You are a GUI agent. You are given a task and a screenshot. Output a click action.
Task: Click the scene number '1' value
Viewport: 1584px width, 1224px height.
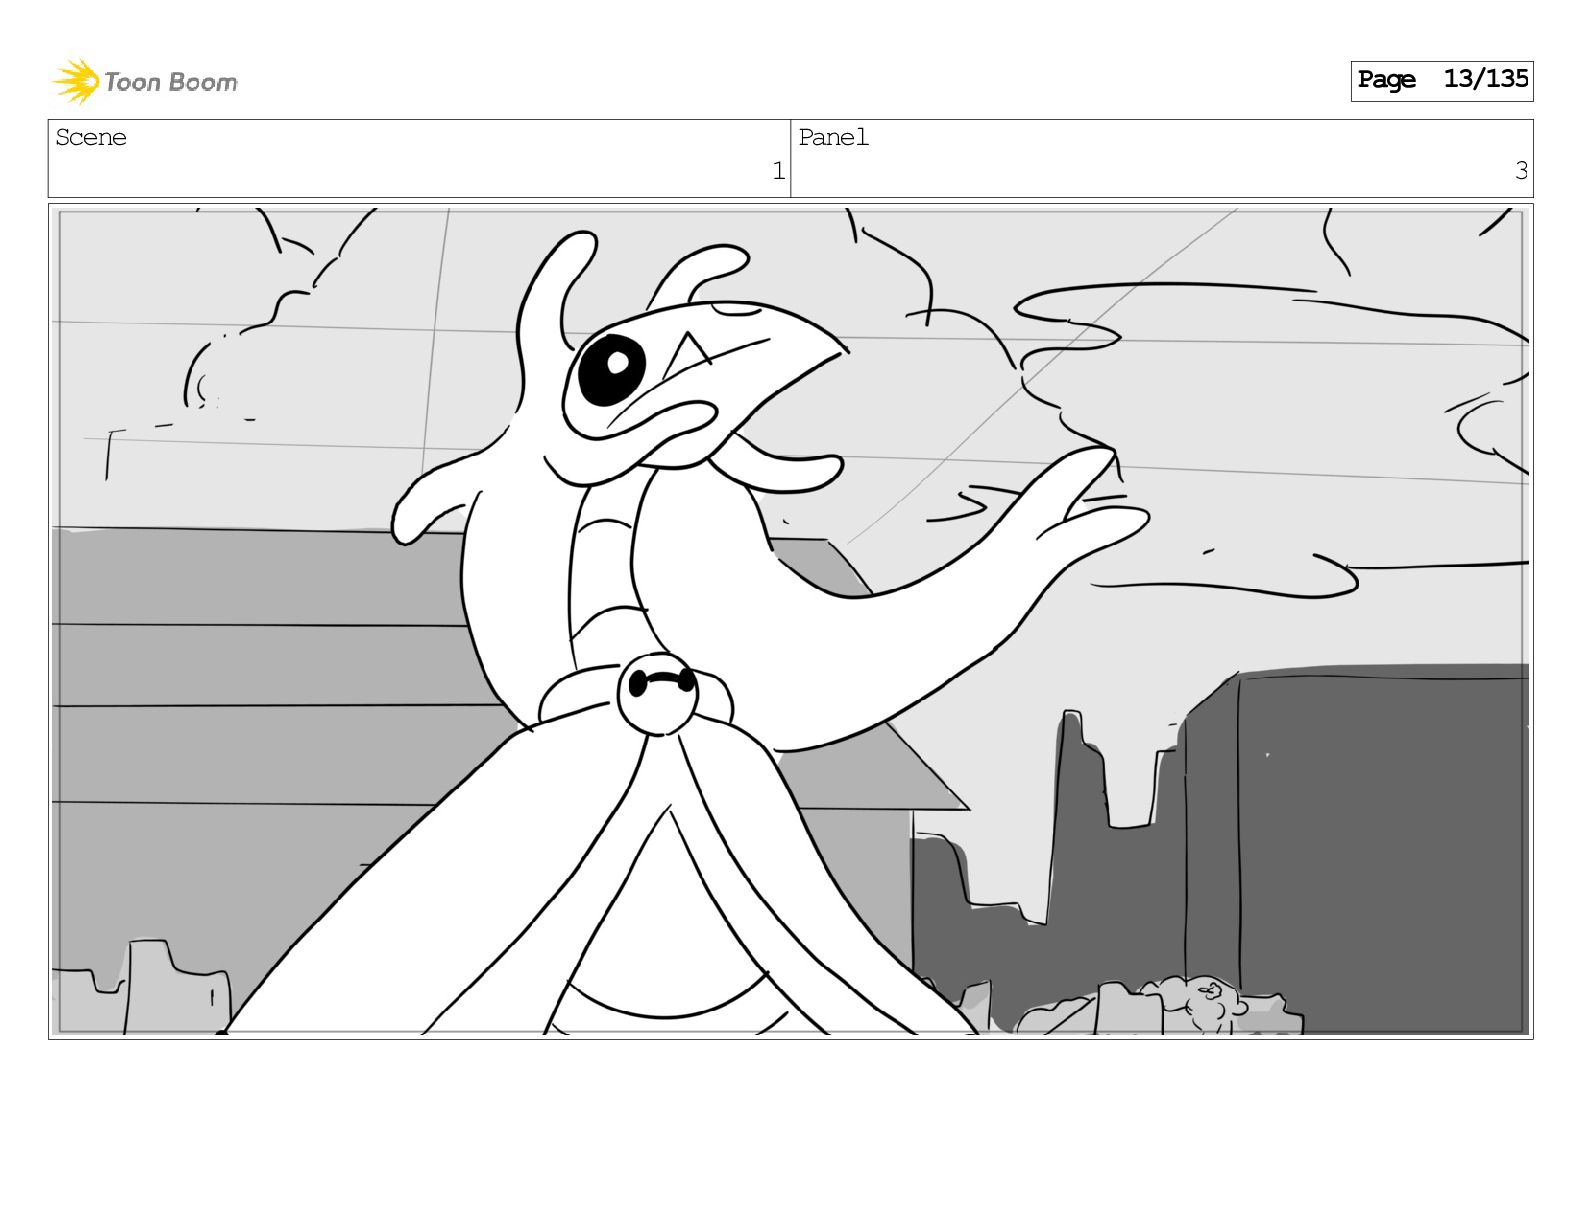(778, 171)
